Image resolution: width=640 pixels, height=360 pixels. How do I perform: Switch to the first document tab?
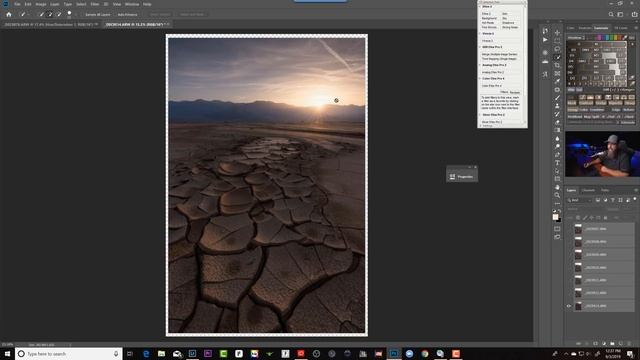click(x=50, y=24)
